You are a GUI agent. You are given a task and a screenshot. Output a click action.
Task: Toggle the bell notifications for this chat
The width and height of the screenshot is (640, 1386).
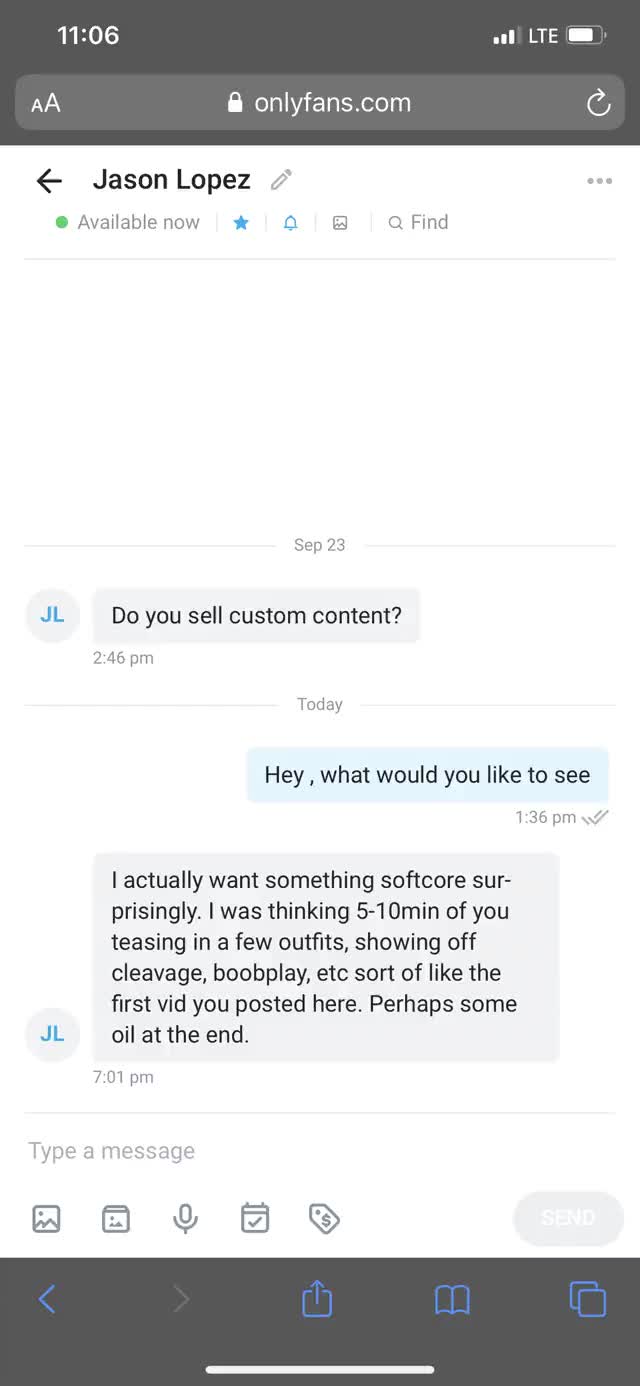[x=290, y=223]
